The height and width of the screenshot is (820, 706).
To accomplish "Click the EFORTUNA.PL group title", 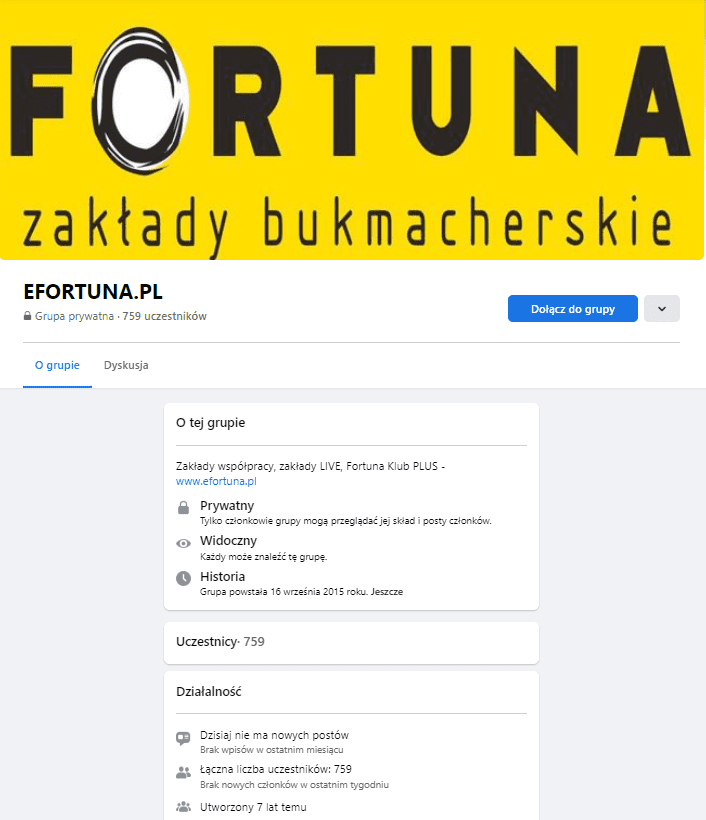I will coord(93,292).
